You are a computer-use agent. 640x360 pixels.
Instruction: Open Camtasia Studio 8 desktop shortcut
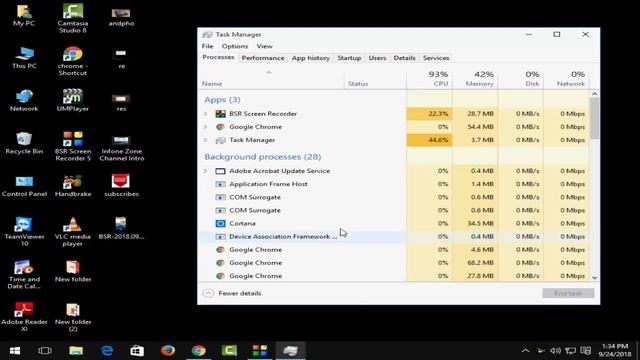click(73, 18)
